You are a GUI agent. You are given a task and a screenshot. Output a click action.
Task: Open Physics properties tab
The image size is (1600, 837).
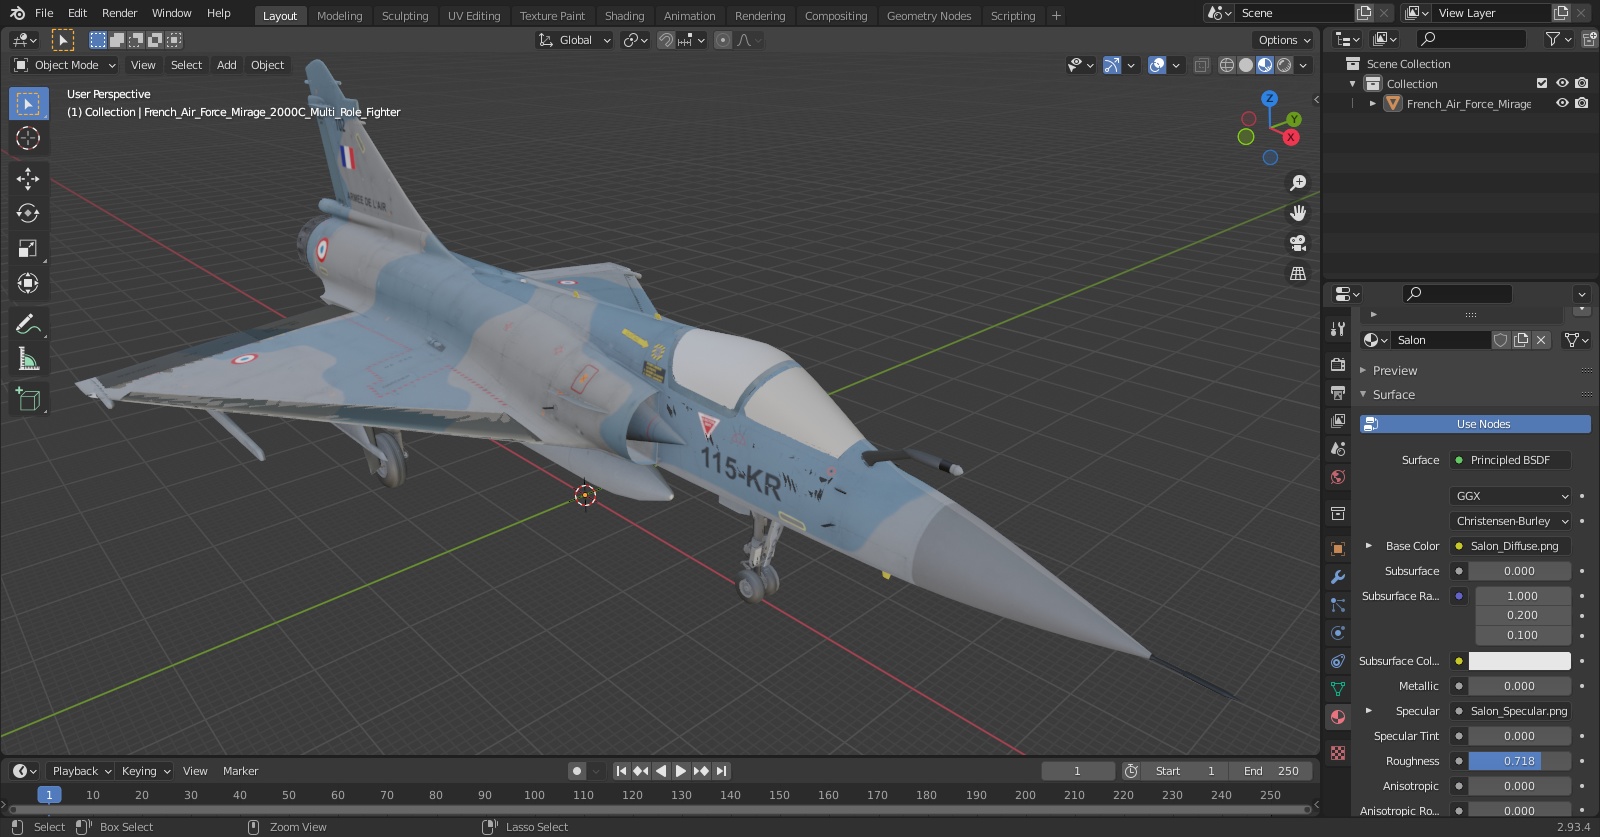pos(1338,633)
